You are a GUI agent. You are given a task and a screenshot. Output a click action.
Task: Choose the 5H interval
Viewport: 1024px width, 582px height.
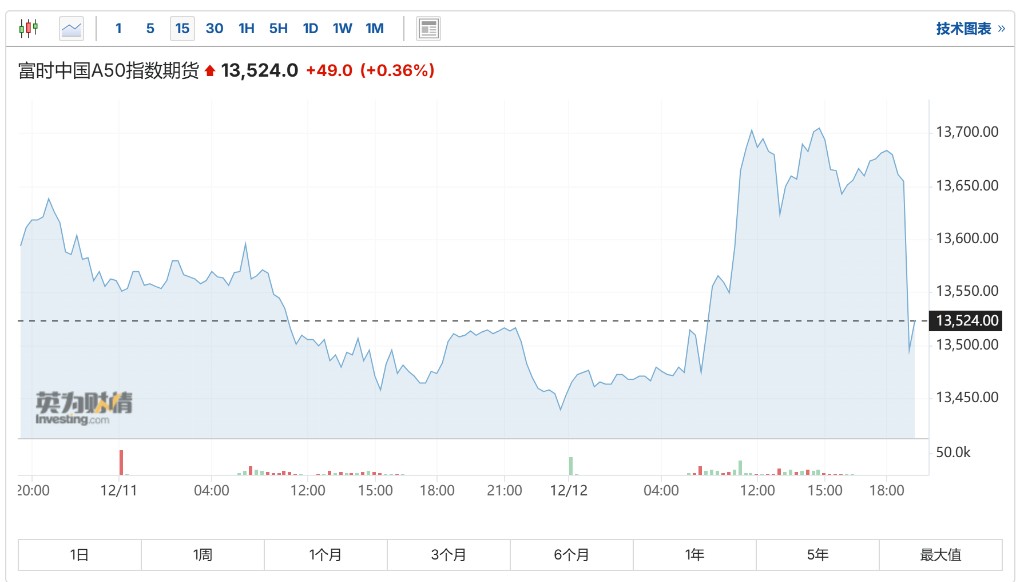pos(278,28)
